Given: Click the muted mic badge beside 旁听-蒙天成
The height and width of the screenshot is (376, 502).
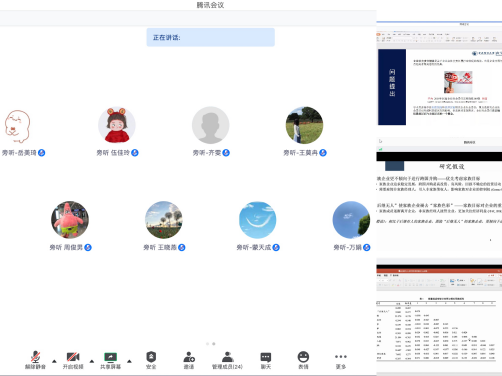Looking at the screenshot, I should [x=276, y=247].
